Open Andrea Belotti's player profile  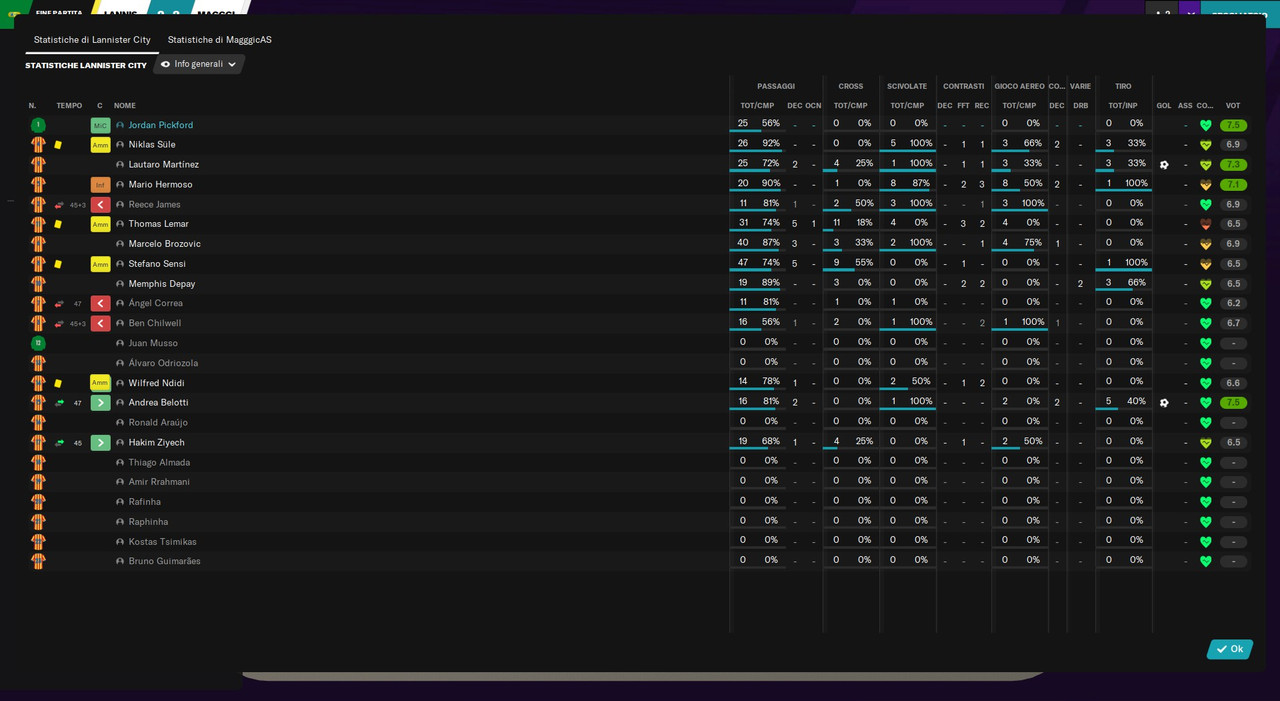tap(158, 403)
